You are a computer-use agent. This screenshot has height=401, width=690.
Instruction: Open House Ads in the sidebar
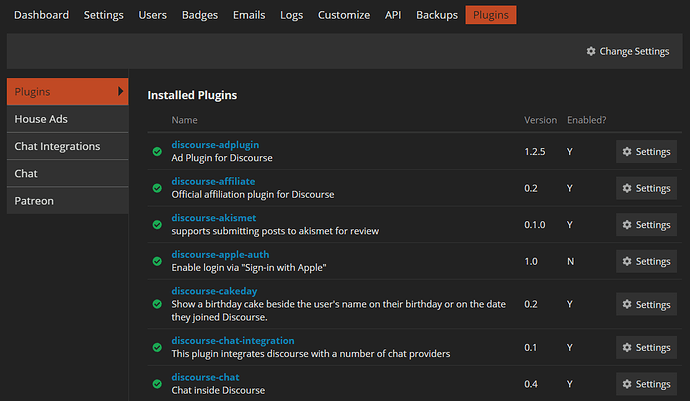click(67, 119)
